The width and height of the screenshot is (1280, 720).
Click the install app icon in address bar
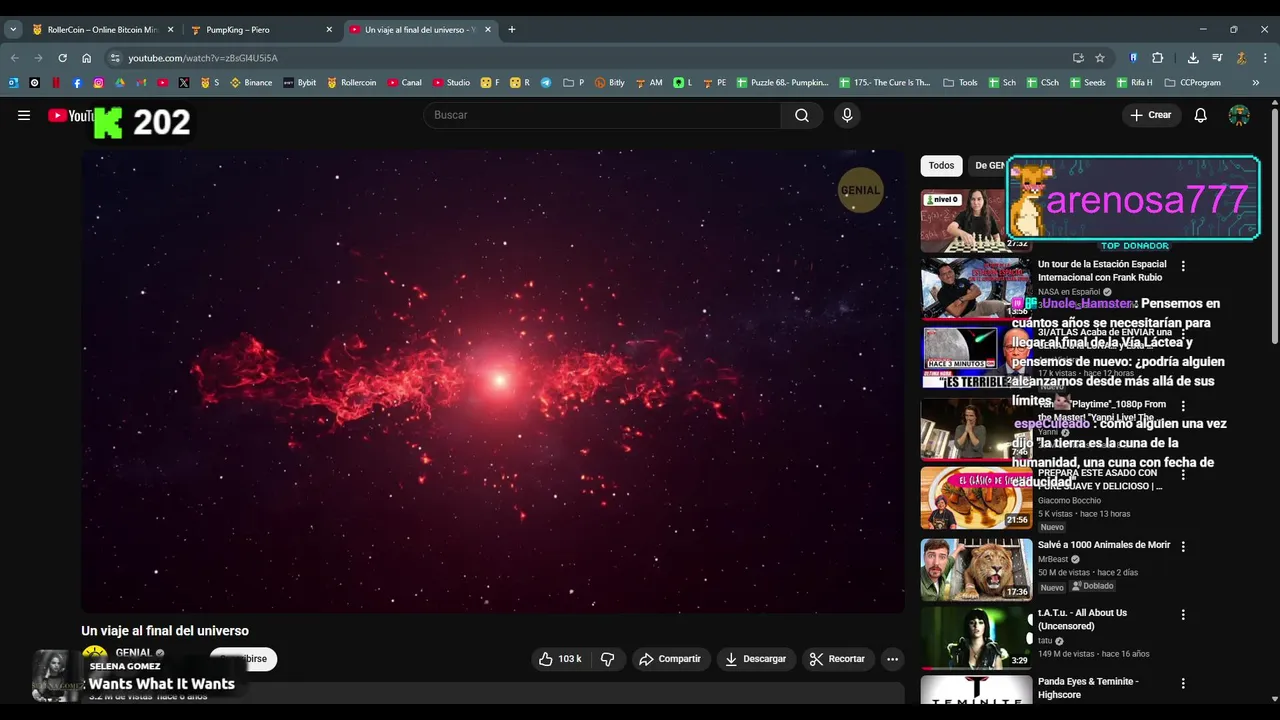click(1078, 58)
